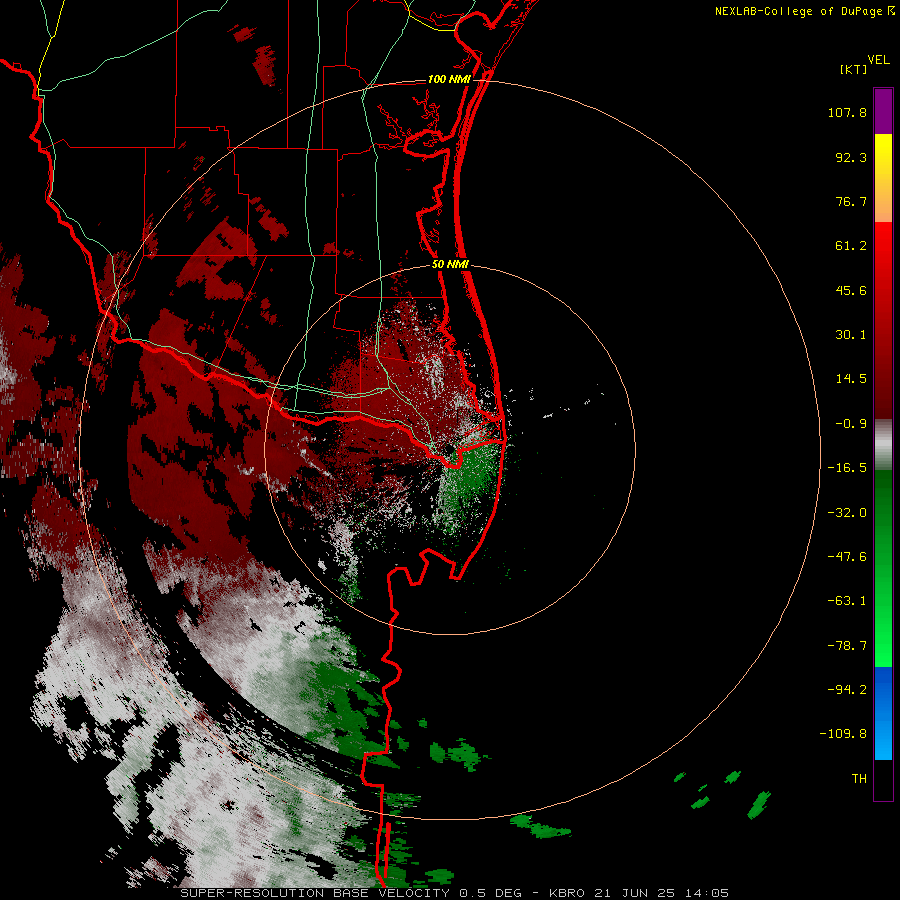
Task: Select the -94.2 velocity scale value
Action: 847,690
